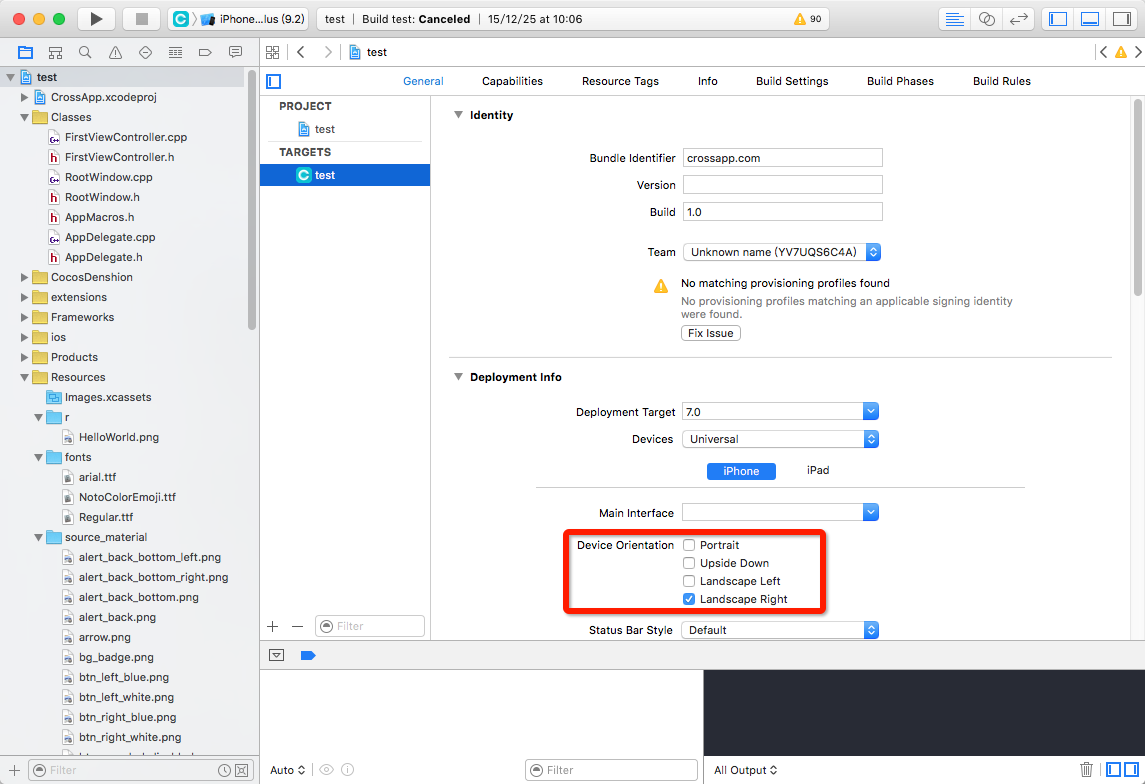Enable the Portrait orientation checkbox
Image resolution: width=1145 pixels, height=784 pixels.
[689, 545]
